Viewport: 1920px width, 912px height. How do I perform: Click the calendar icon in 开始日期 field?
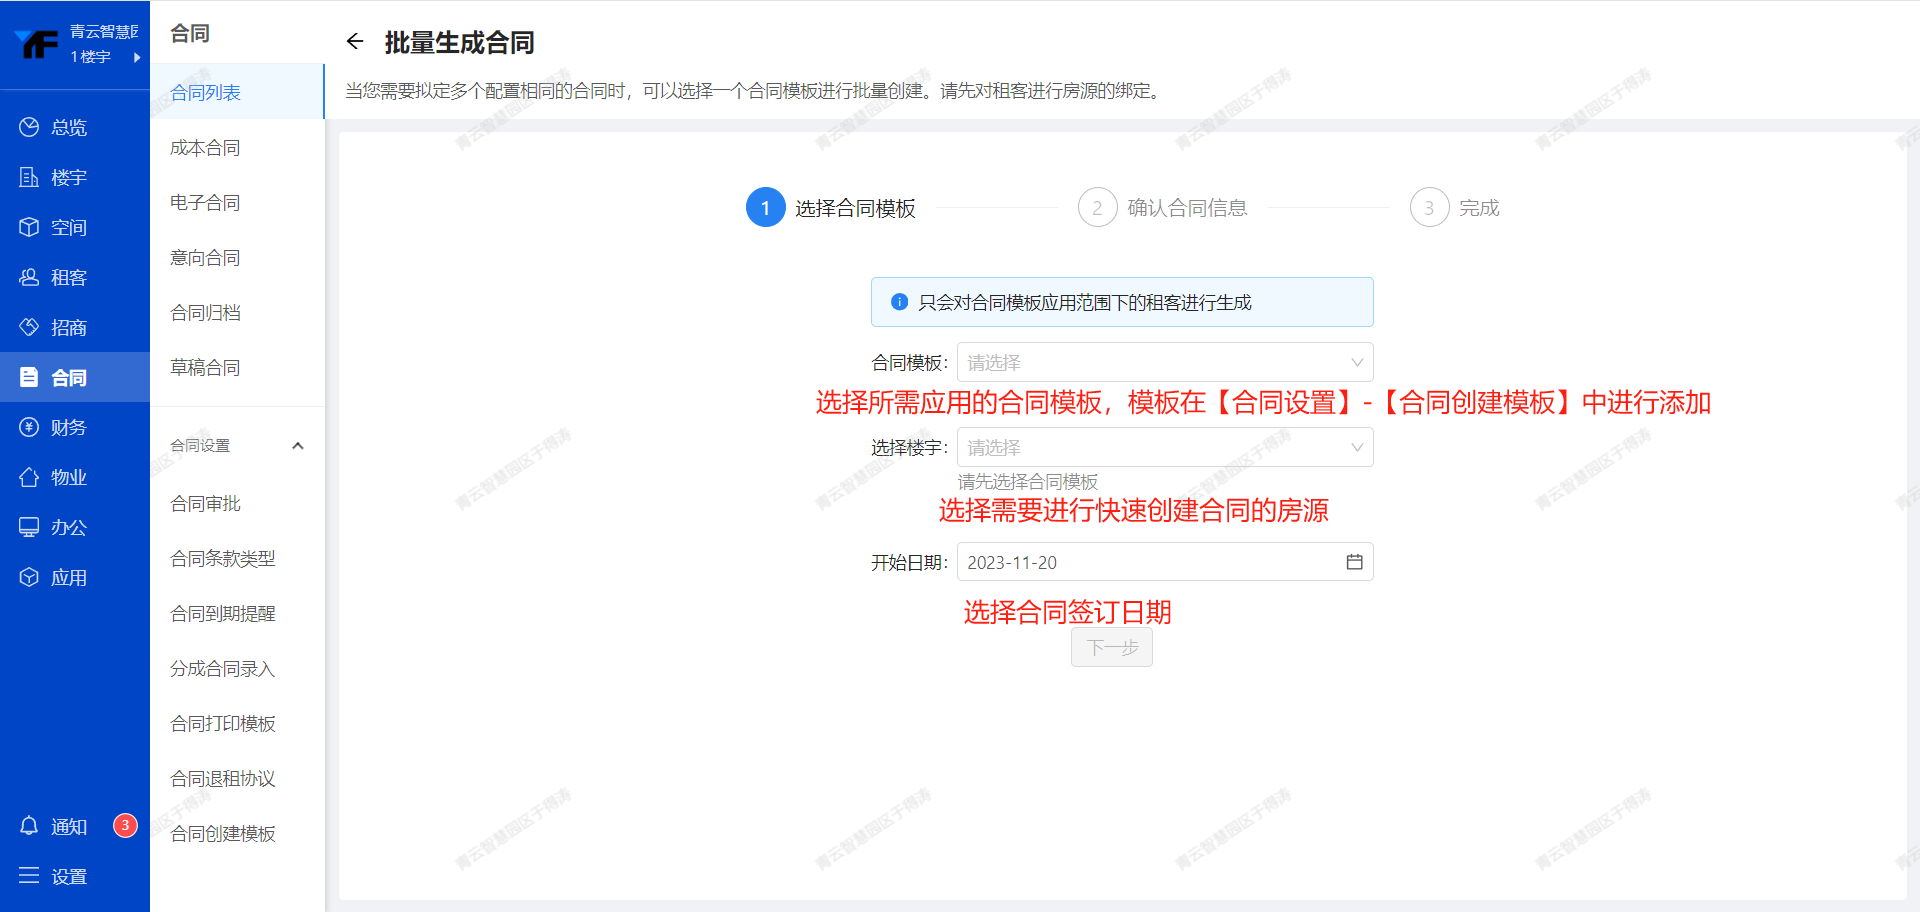coord(1354,562)
